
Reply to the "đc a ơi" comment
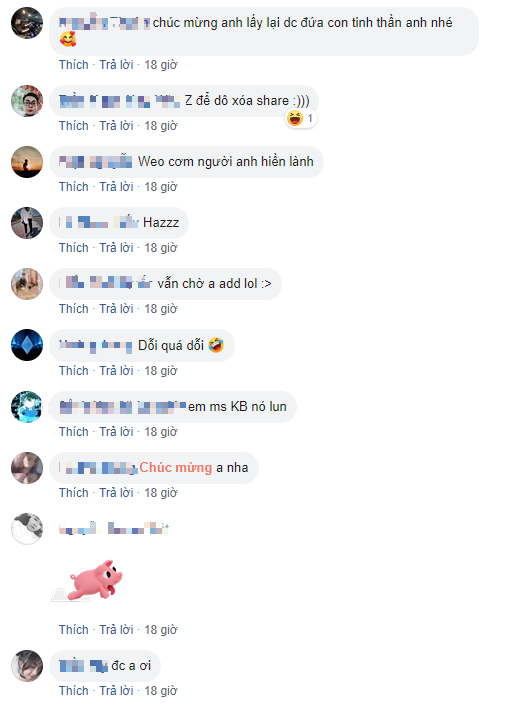116,691
